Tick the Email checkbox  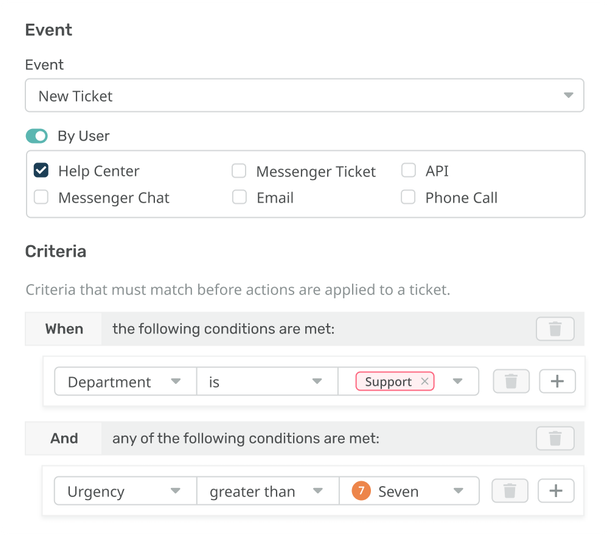click(239, 197)
